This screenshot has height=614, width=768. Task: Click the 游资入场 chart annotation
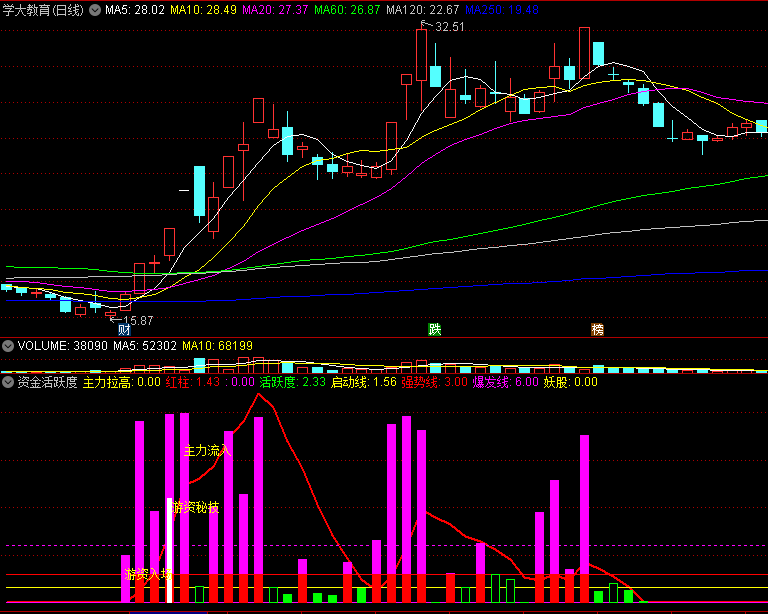point(148,574)
